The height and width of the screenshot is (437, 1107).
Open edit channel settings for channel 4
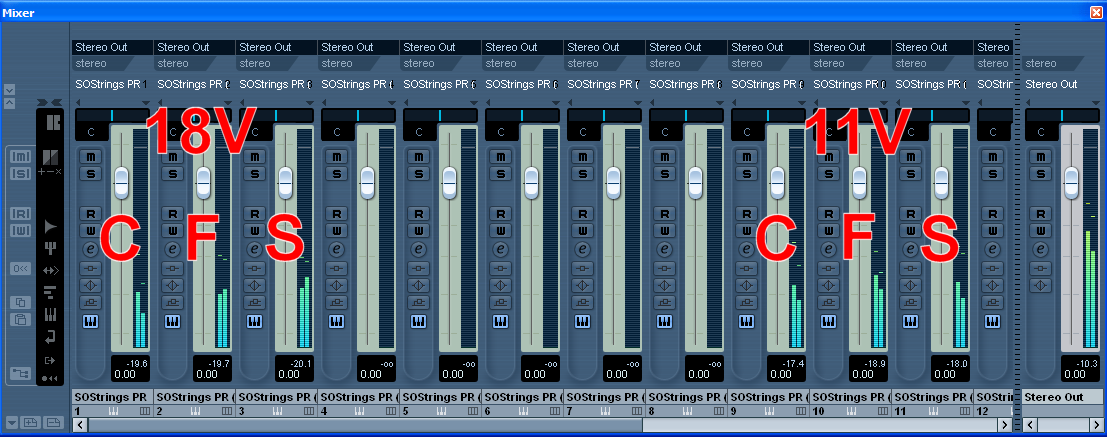336,249
